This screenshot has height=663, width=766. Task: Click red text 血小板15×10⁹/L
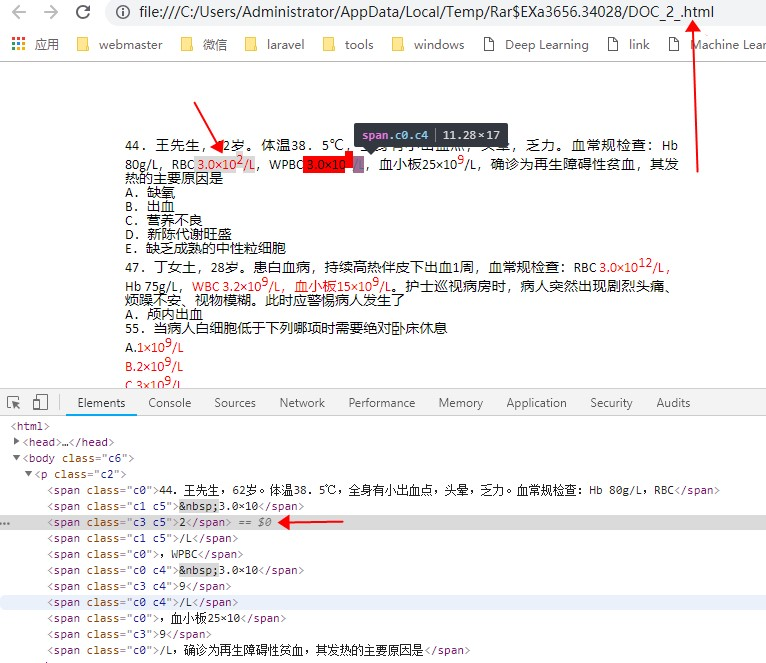343,285
